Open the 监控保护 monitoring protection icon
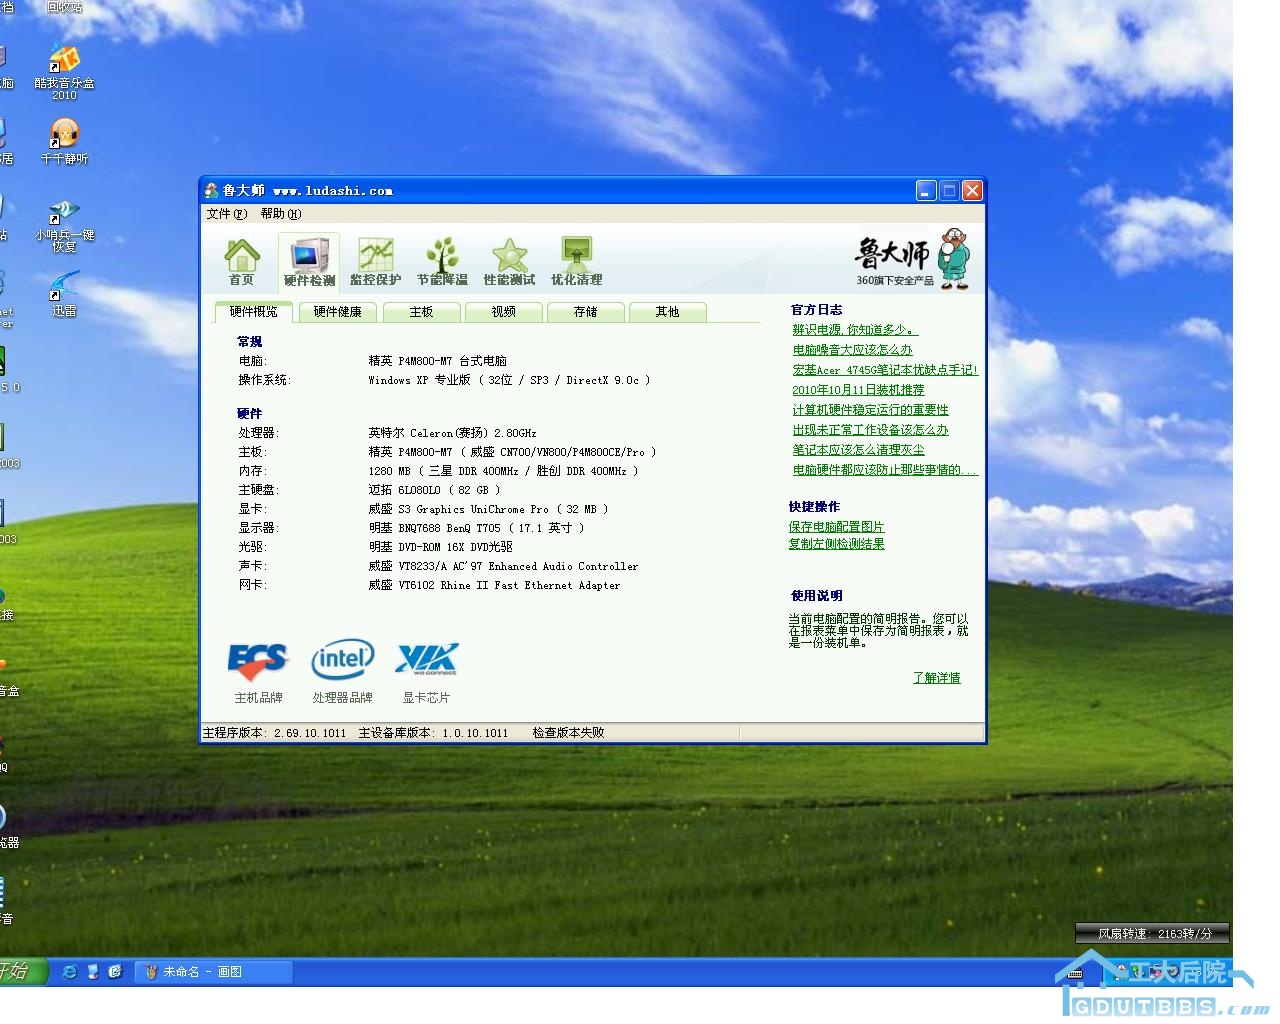This screenshot has width=1280, height=1024. [375, 262]
